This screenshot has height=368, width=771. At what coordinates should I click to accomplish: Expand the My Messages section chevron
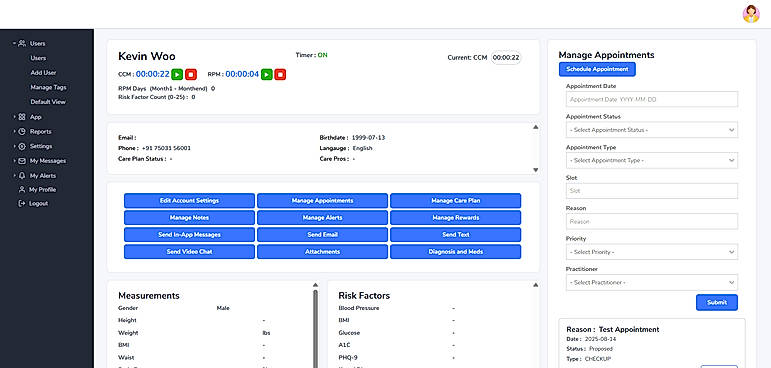tap(15, 161)
